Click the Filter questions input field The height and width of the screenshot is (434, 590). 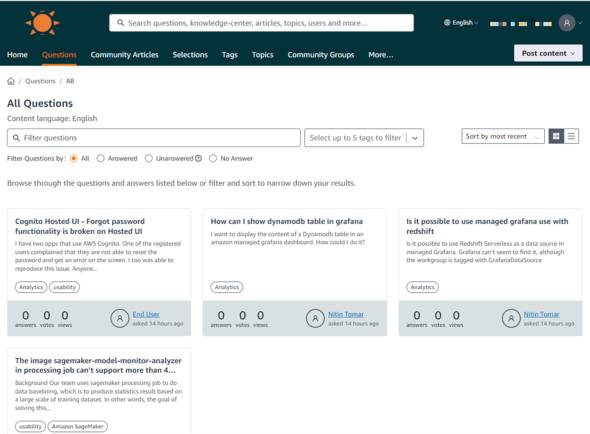(x=154, y=138)
